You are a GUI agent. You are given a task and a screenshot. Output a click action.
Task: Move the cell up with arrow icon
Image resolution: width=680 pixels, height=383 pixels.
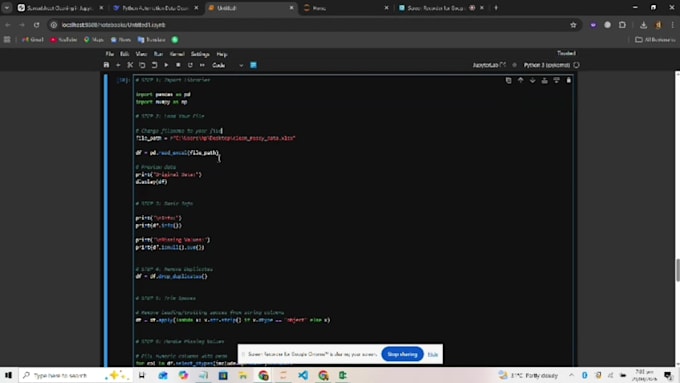pos(520,80)
